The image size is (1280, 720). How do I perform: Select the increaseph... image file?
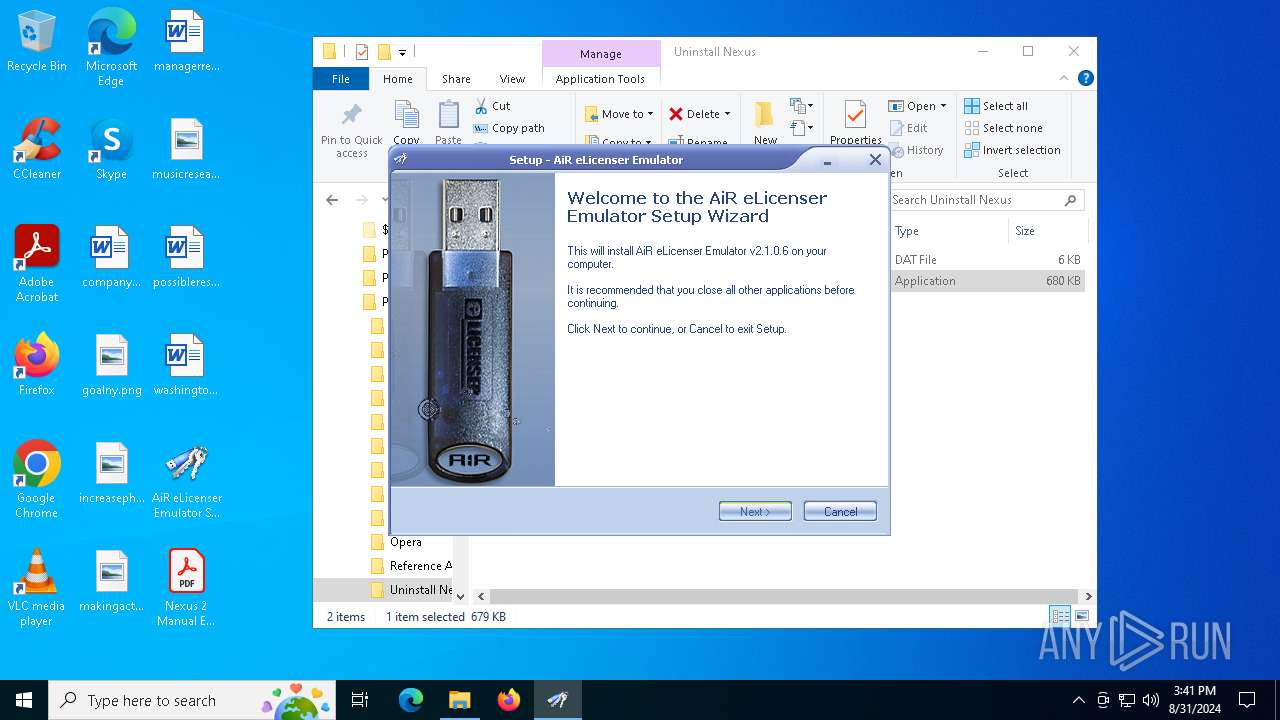coord(111,474)
